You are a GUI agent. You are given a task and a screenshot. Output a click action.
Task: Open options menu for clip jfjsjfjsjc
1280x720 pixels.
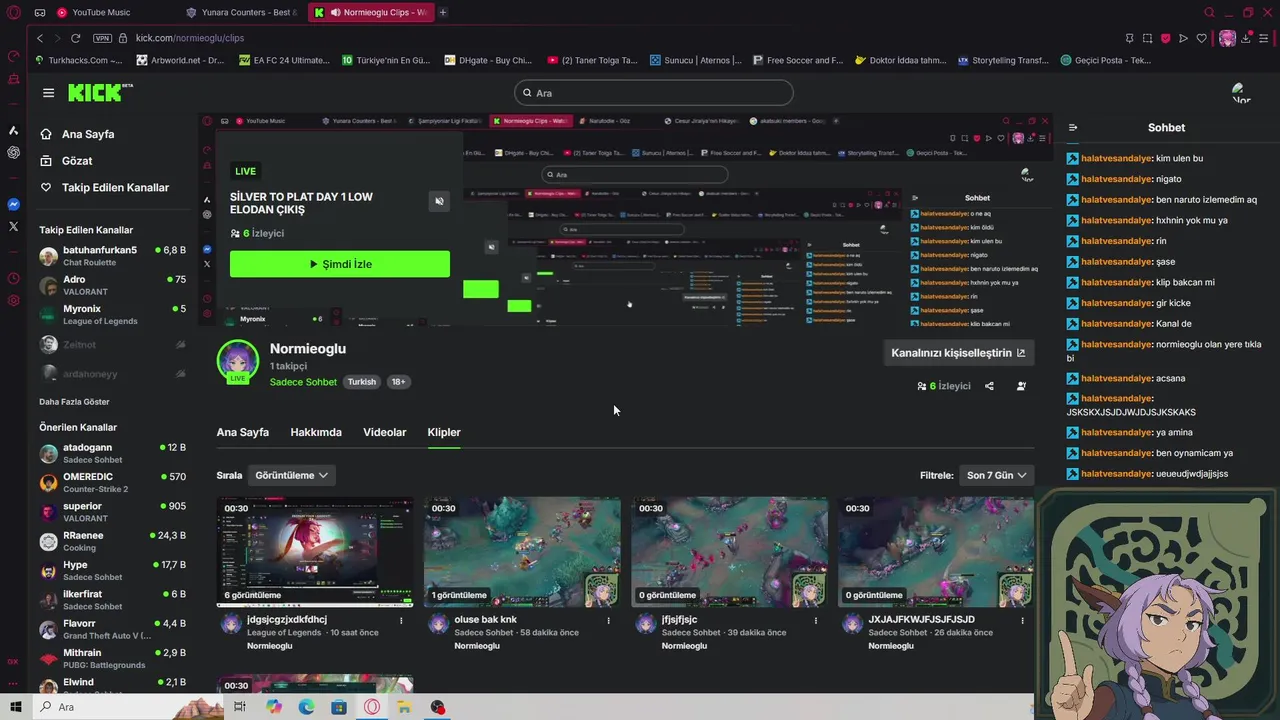[x=815, y=620]
